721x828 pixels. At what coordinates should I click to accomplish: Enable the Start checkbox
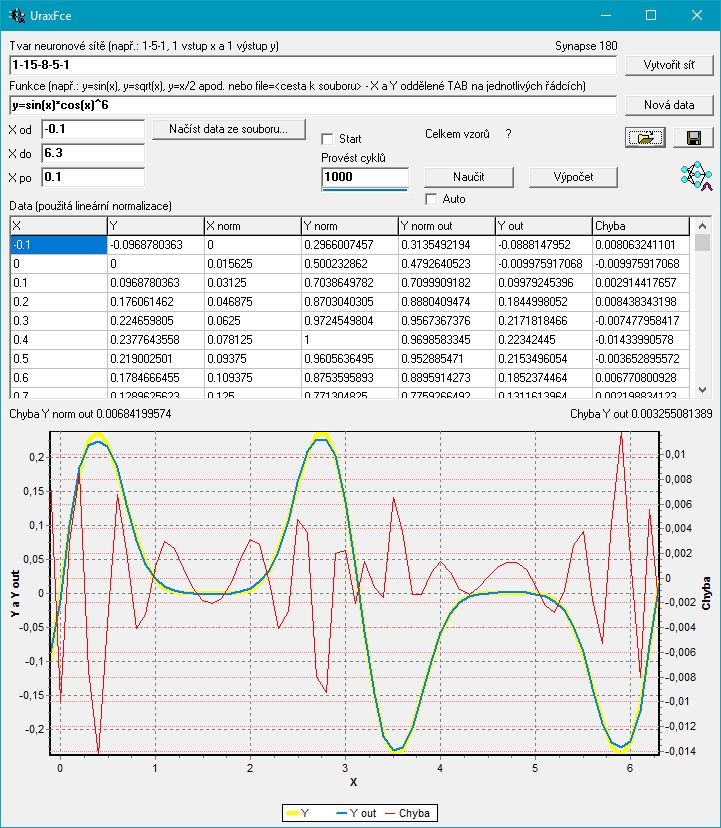point(327,139)
